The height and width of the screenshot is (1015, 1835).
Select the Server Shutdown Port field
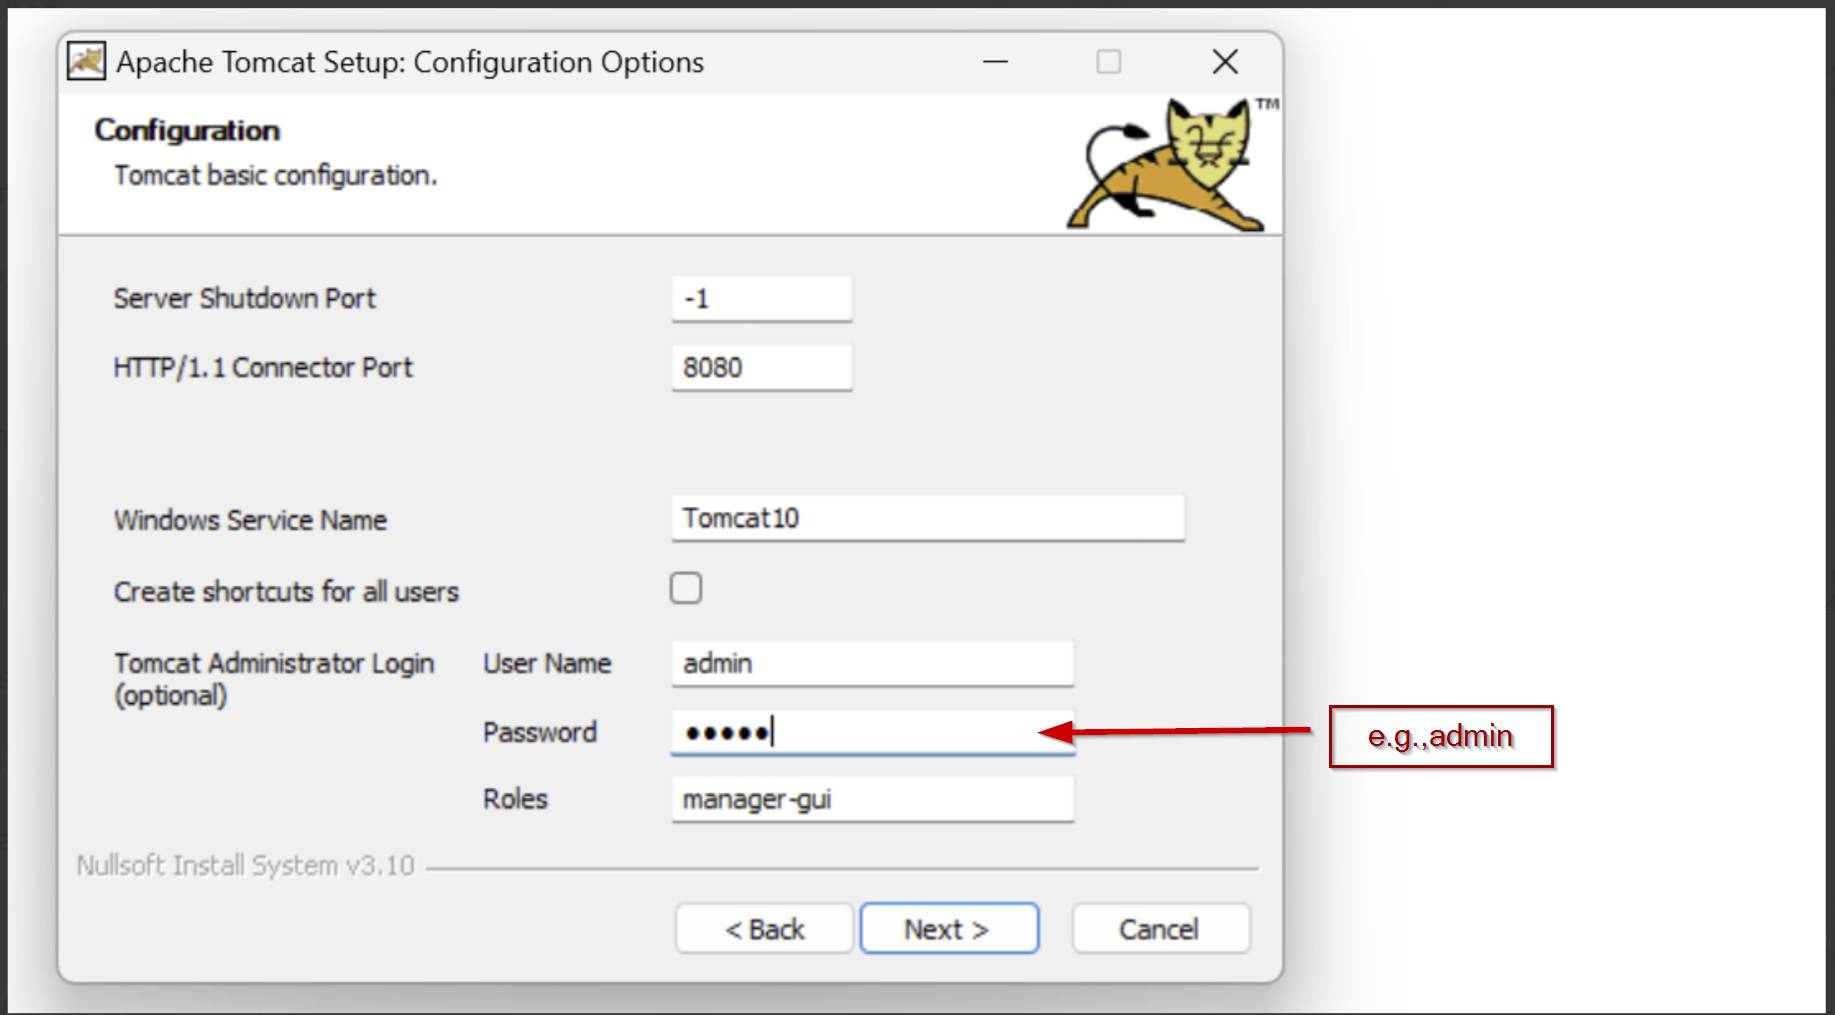pos(761,297)
